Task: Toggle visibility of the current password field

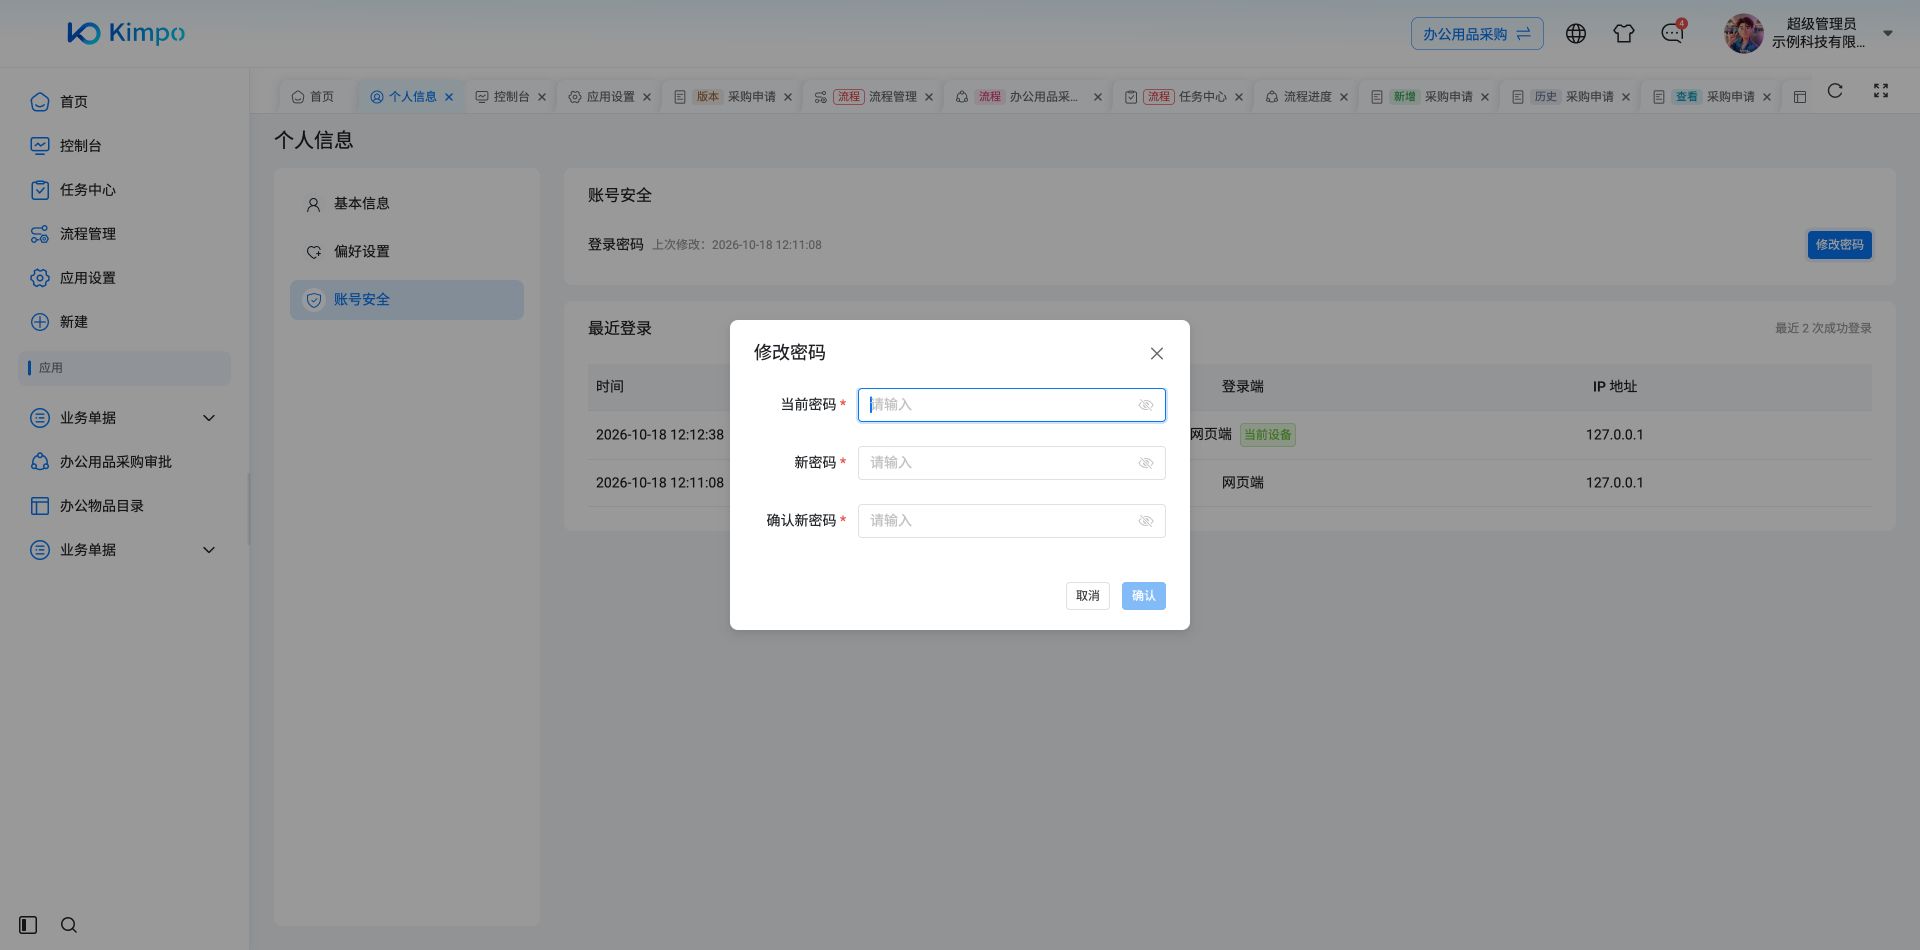Action: point(1145,405)
